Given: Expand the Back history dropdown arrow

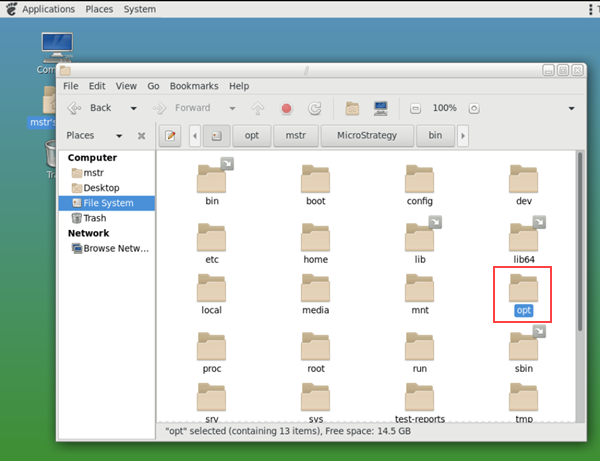Looking at the screenshot, I should [131, 108].
